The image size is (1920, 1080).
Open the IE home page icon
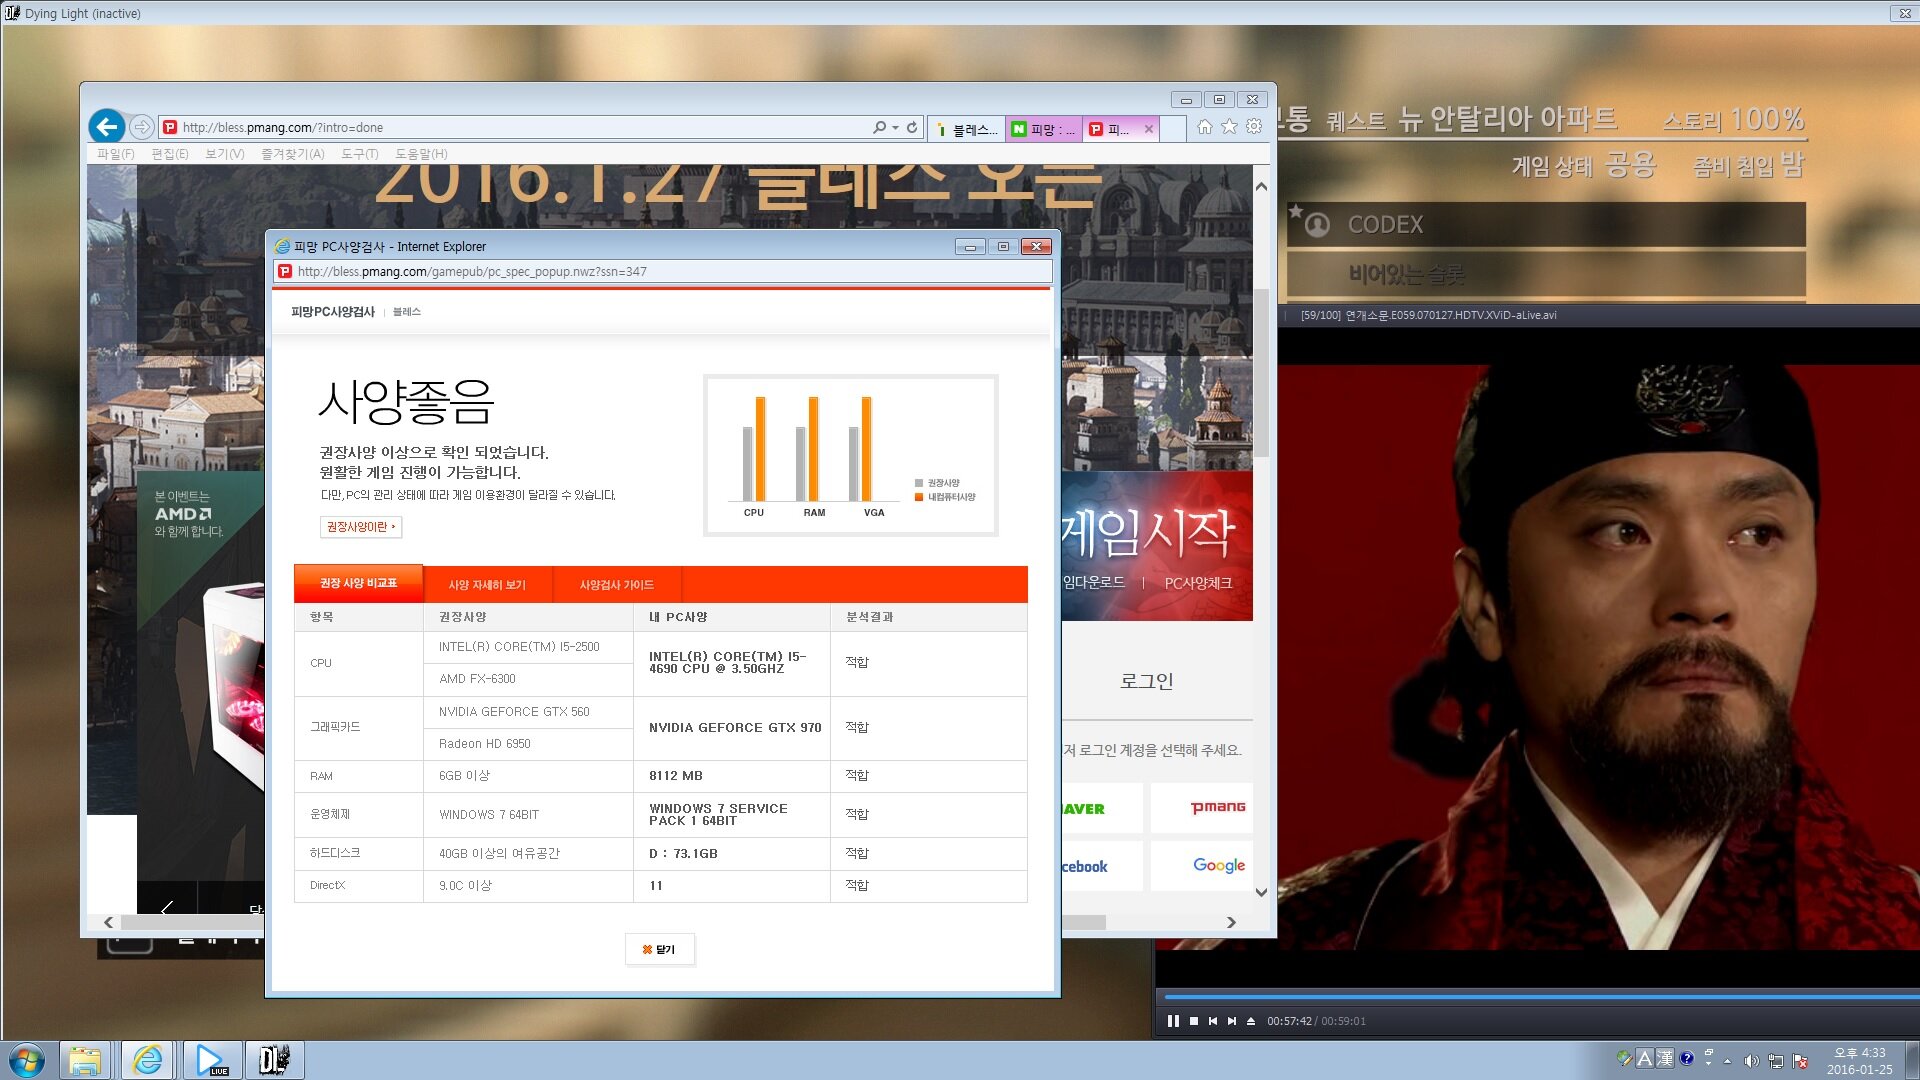(x=1205, y=126)
